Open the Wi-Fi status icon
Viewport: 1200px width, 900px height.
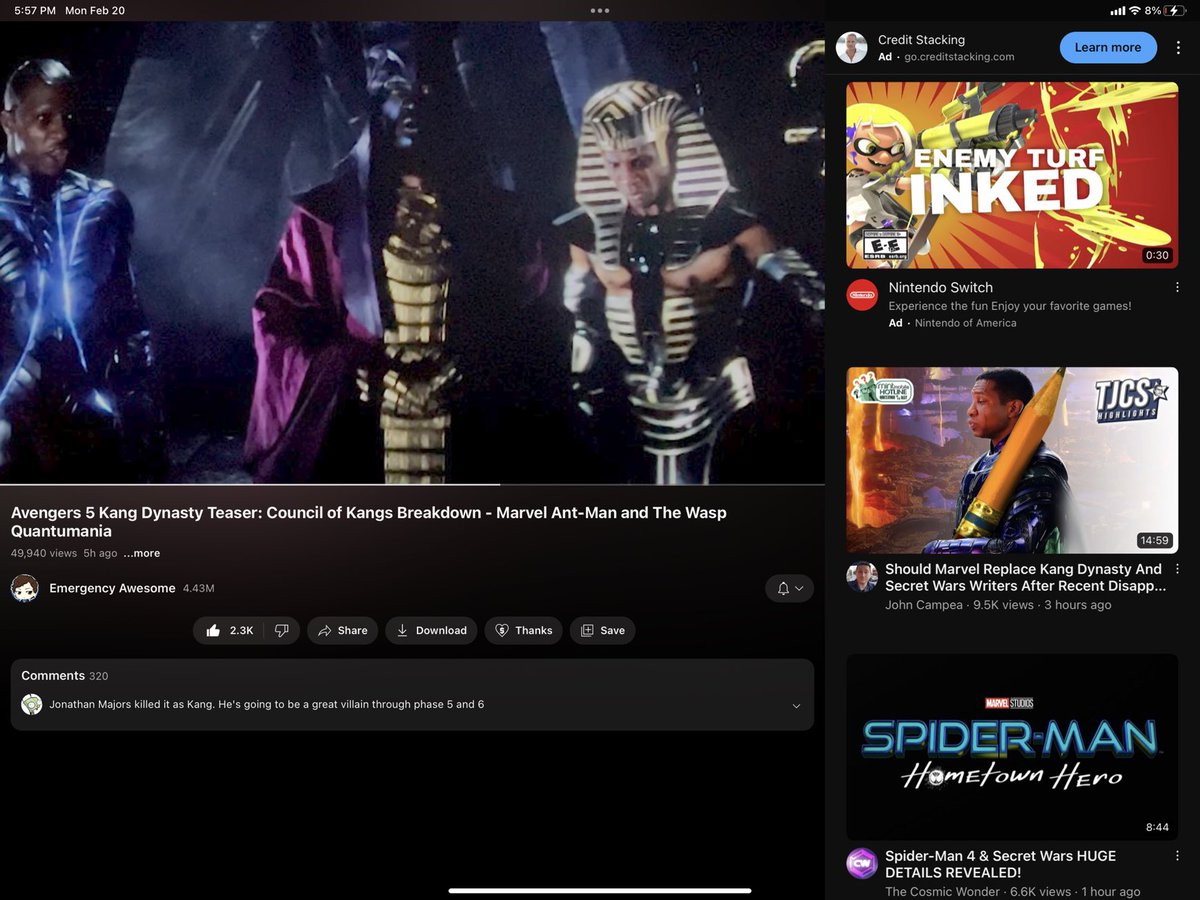[x=1135, y=10]
